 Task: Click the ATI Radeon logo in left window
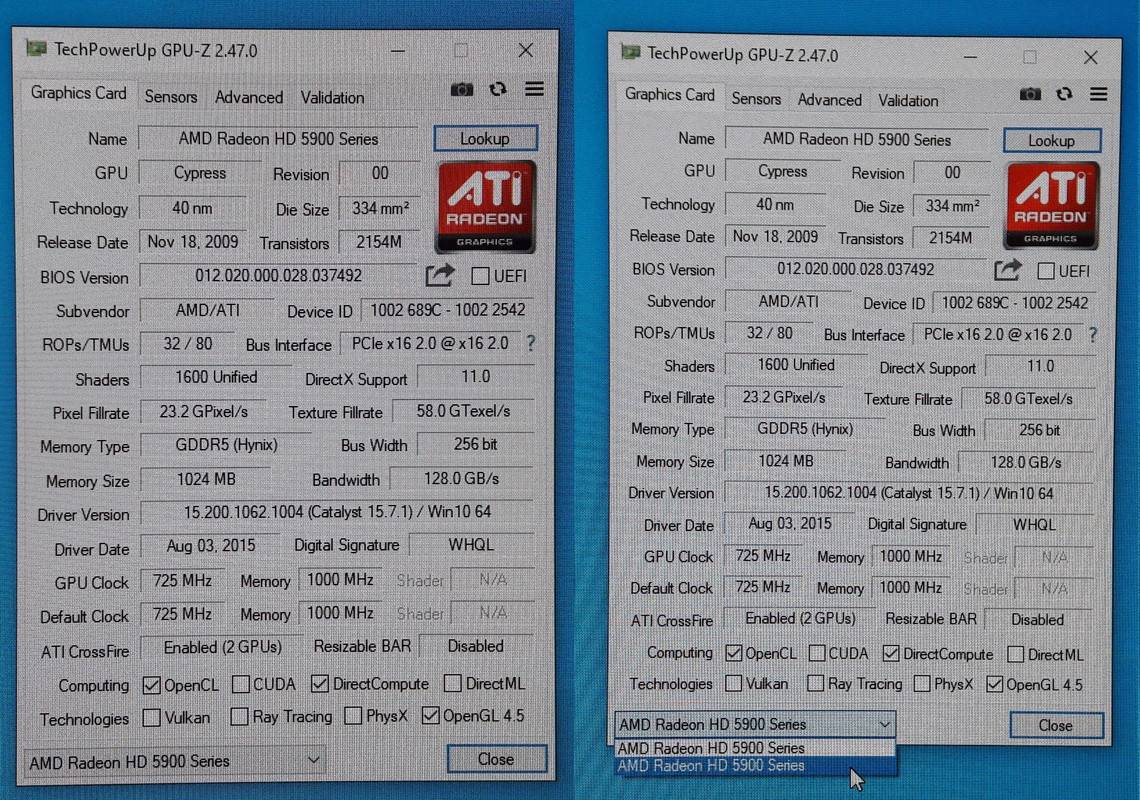tap(486, 207)
